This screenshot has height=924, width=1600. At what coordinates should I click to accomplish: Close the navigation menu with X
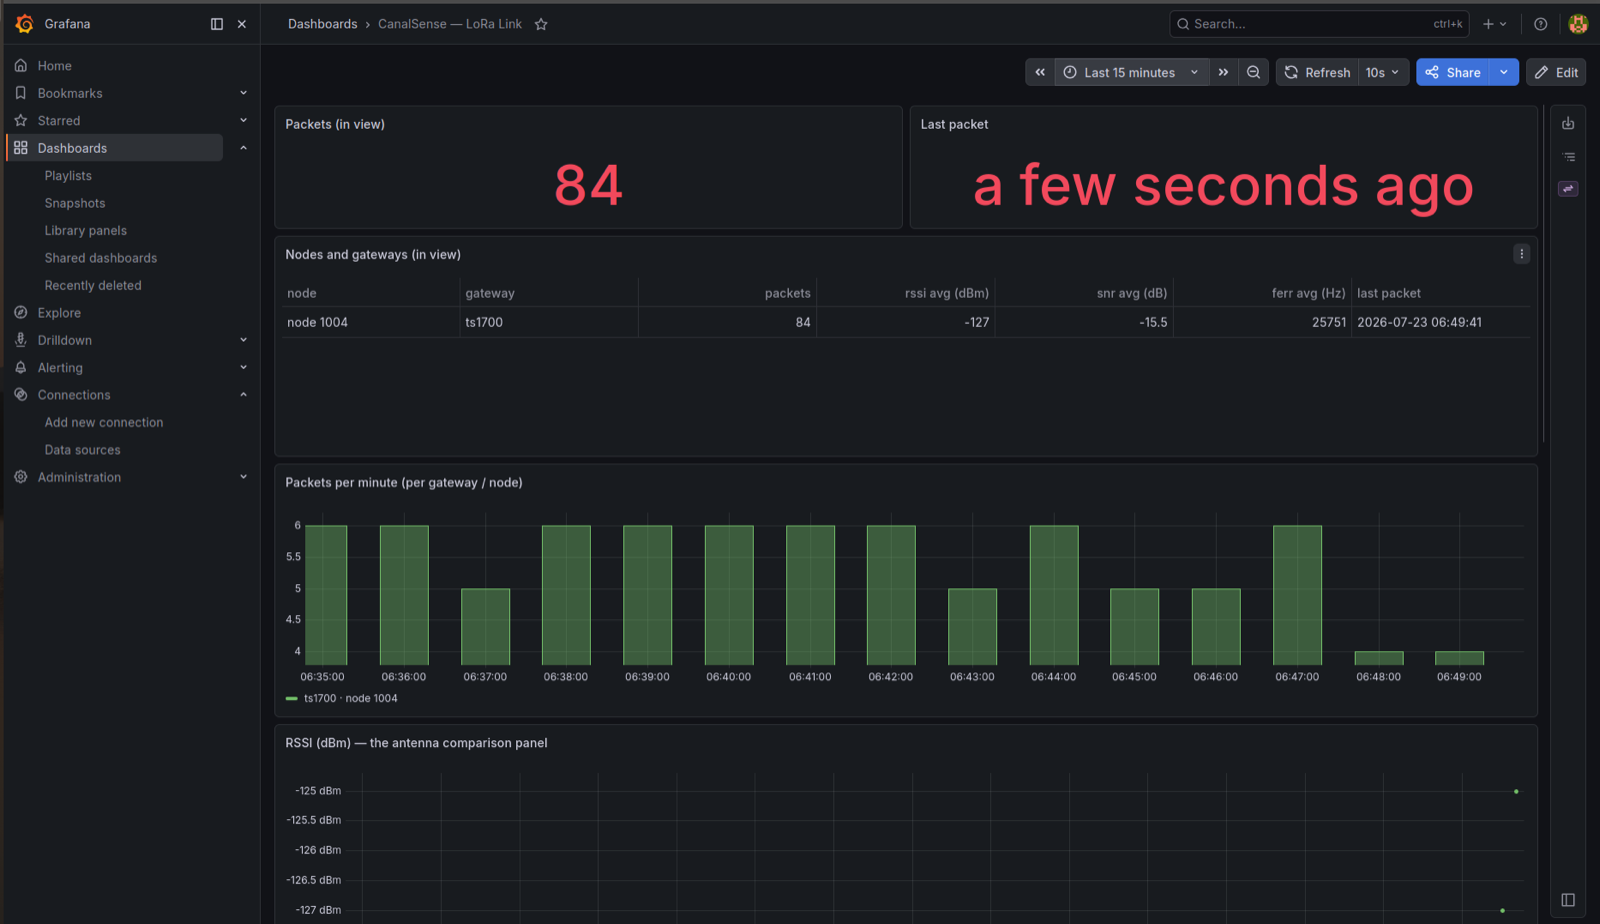pos(242,24)
